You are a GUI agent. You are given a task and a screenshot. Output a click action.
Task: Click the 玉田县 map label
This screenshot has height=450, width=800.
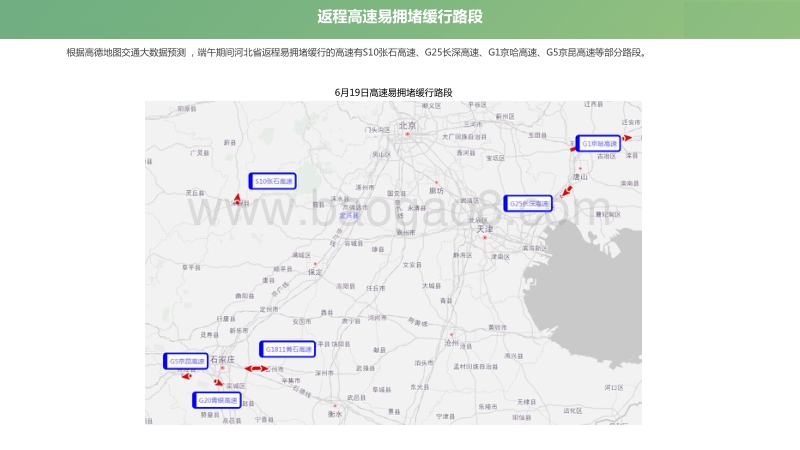(537, 135)
